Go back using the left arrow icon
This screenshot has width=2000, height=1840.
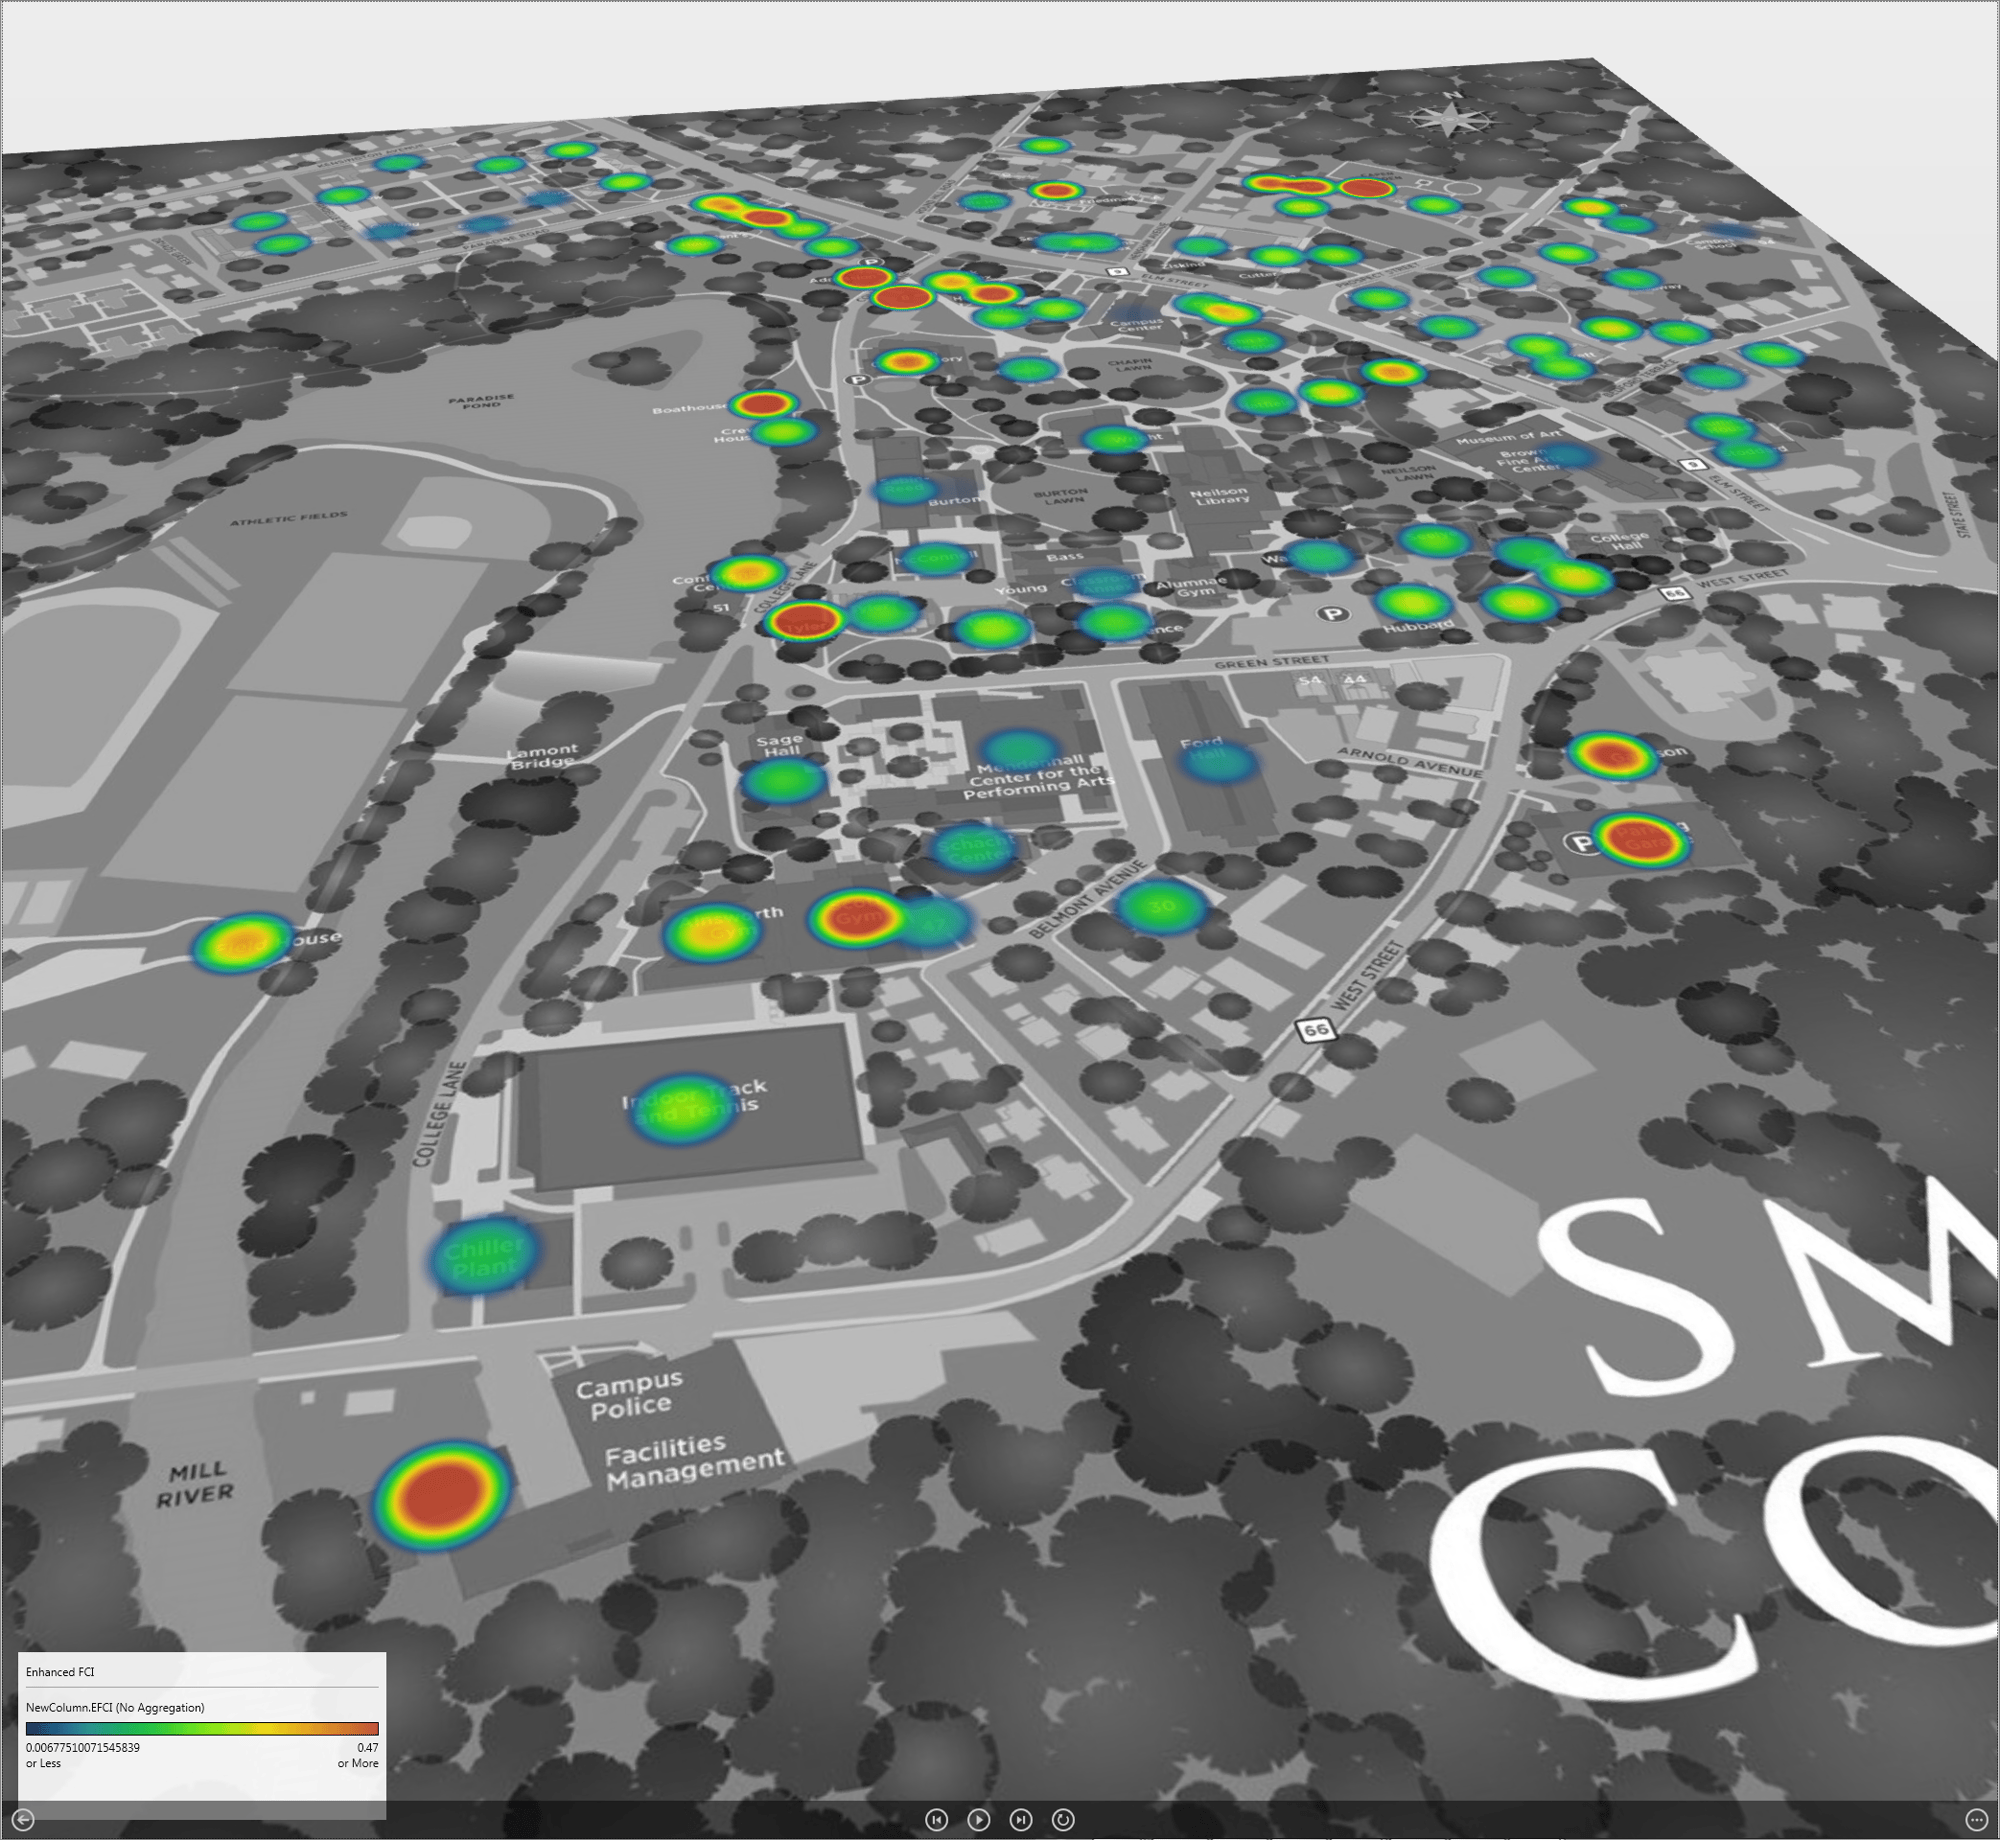point(23,1820)
